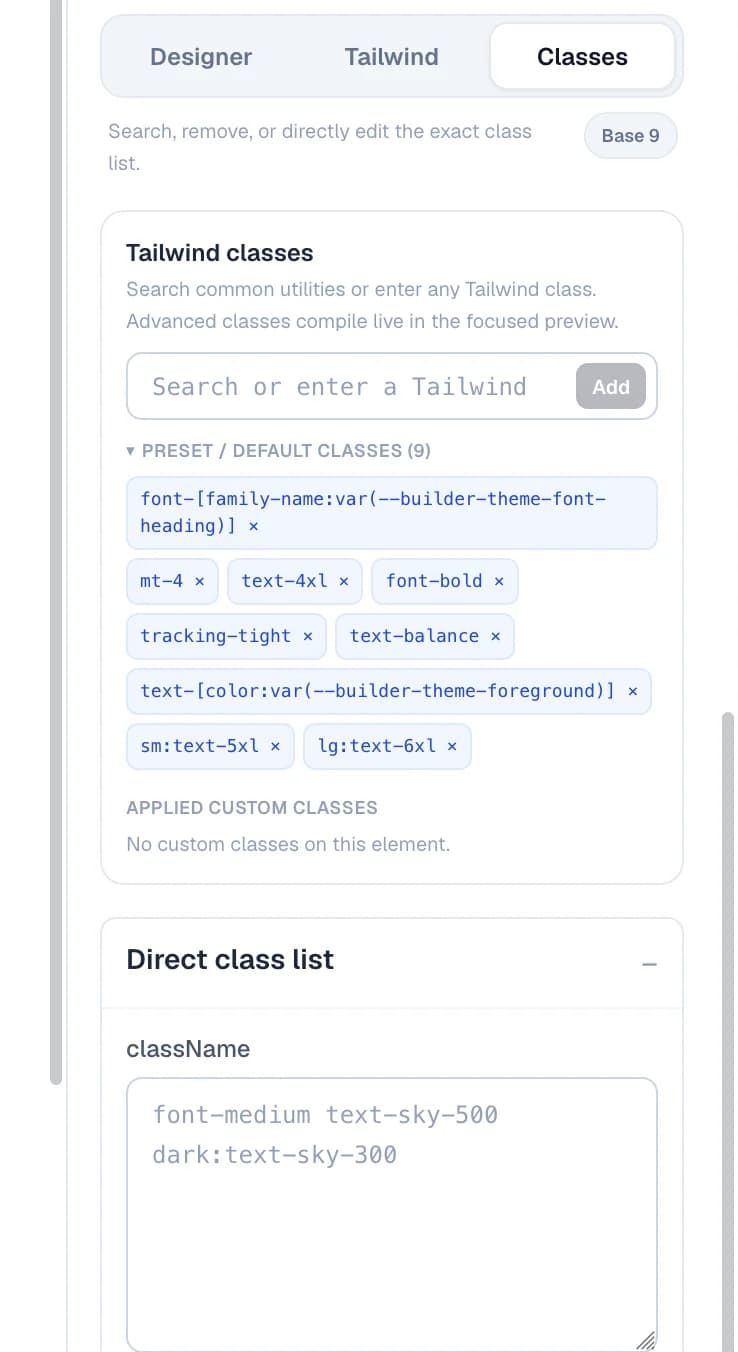This screenshot has height=1352, width=738.
Task: Click the Base 9 badge
Action: tap(631, 136)
